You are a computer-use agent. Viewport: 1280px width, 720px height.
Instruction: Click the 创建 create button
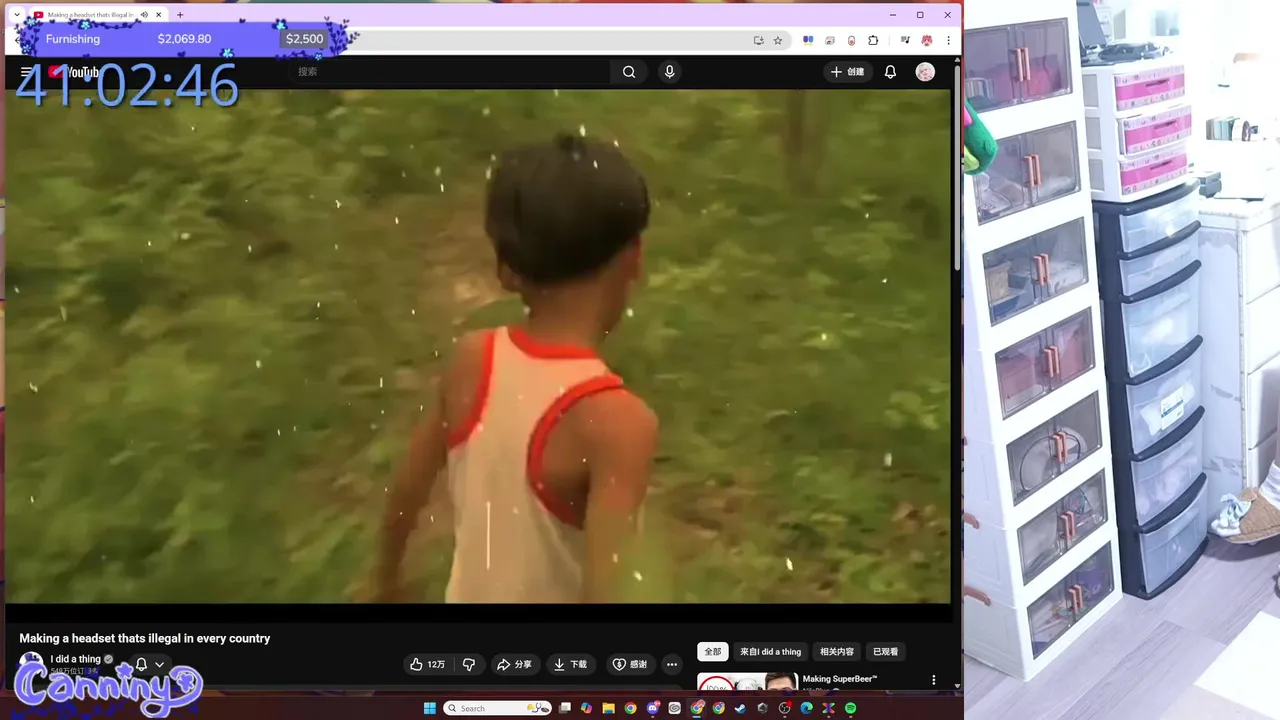(847, 72)
